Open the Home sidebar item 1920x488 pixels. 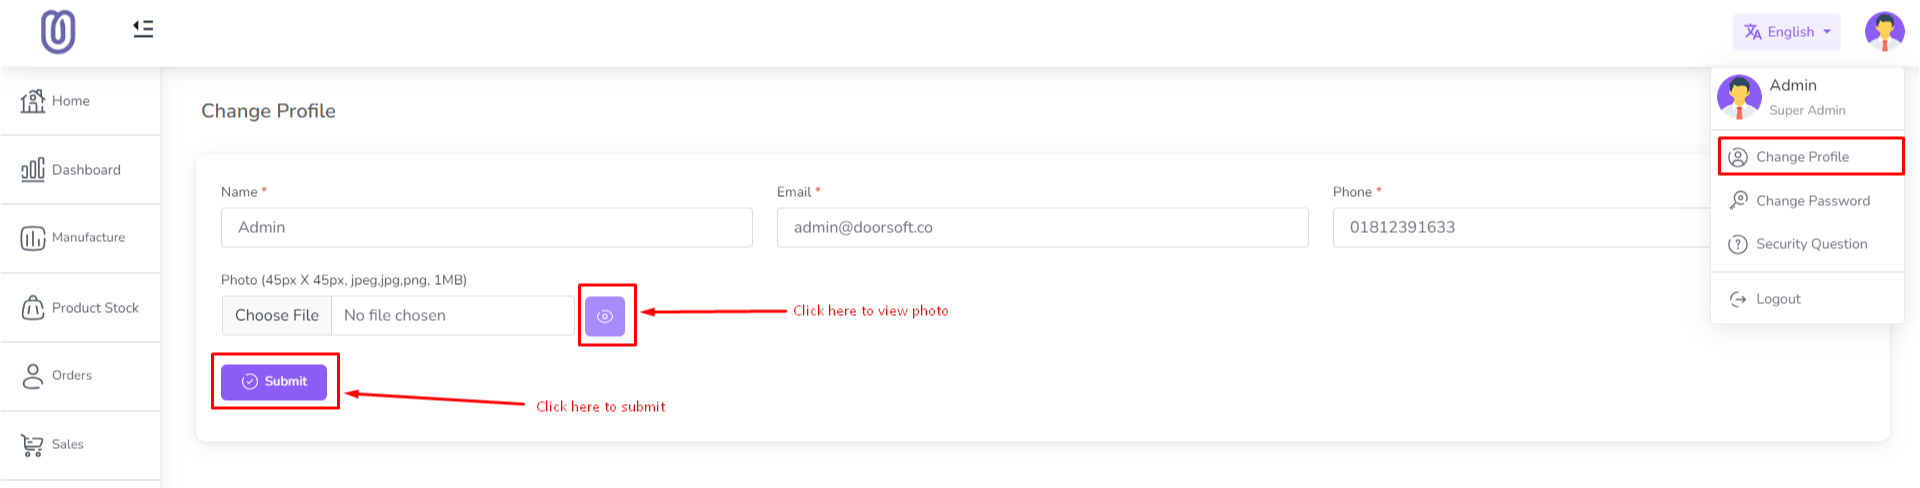click(x=70, y=101)
